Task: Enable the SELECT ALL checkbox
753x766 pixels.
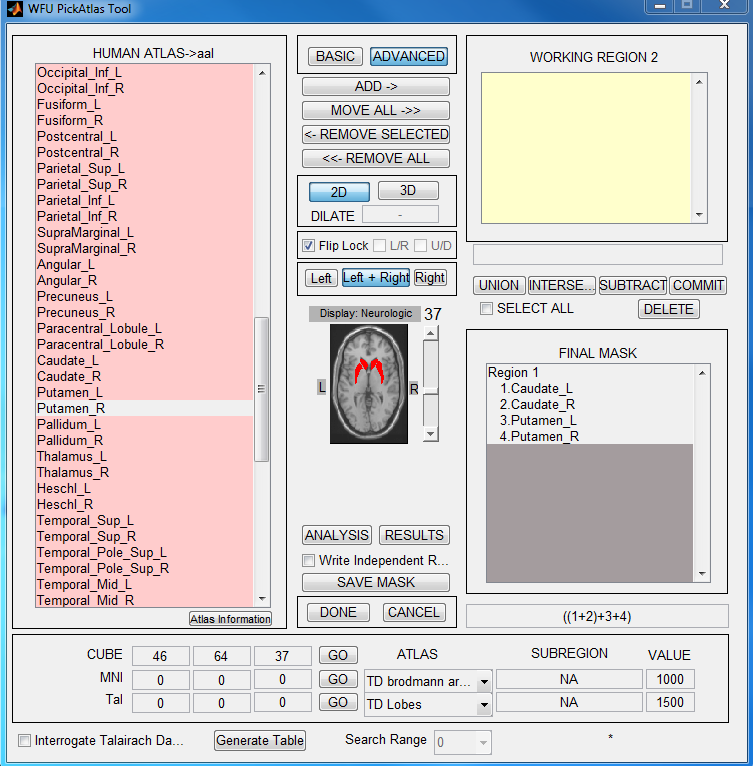Action: click(486, 309)
